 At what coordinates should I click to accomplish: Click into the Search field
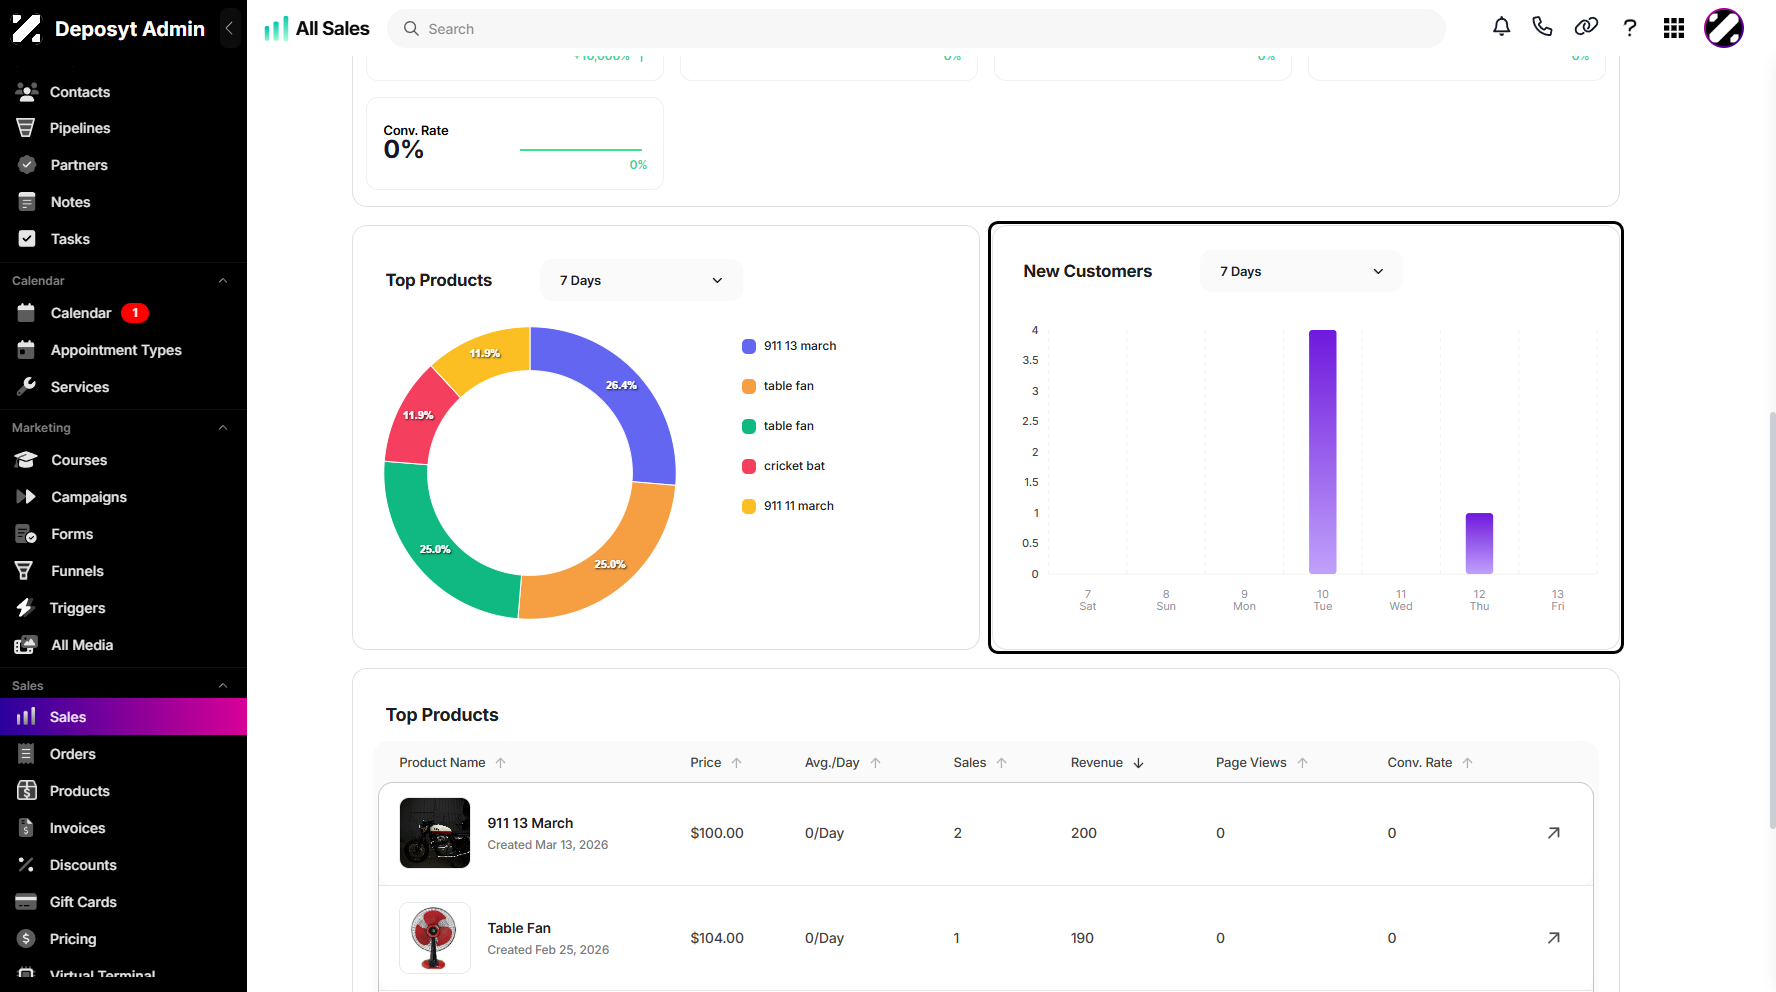916,29
